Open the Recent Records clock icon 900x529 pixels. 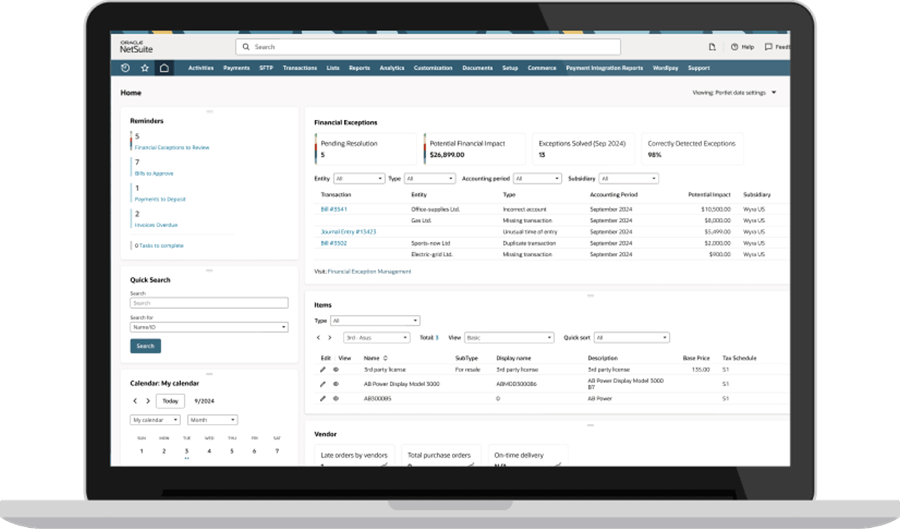[x=125, y=68]
